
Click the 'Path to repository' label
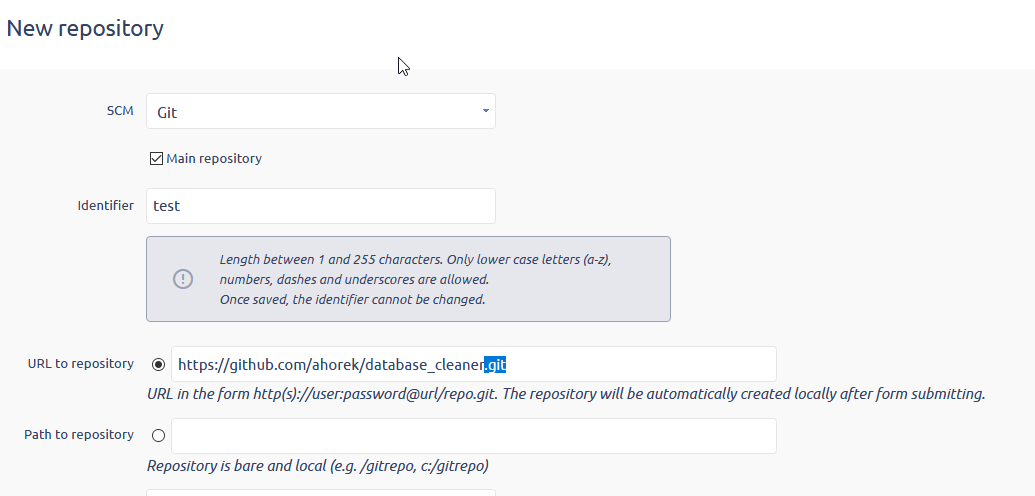(79, 434)
